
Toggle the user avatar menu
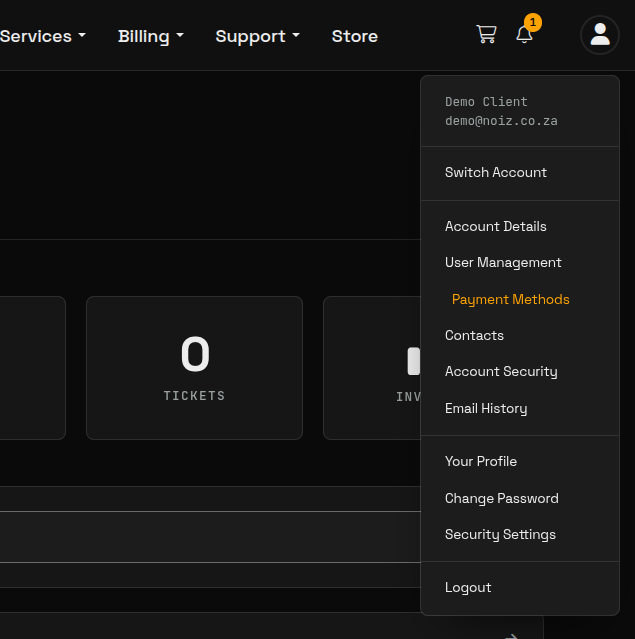(600, 35)
